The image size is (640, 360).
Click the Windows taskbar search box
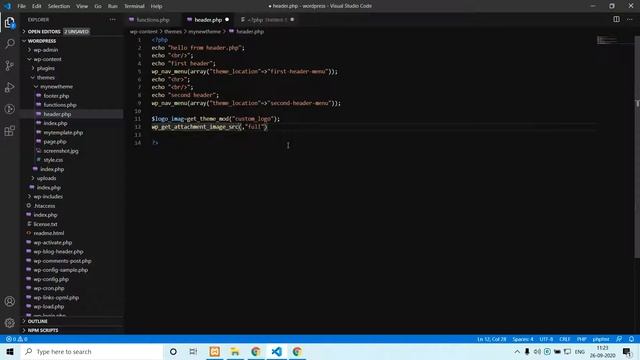(x=92, y=351)
